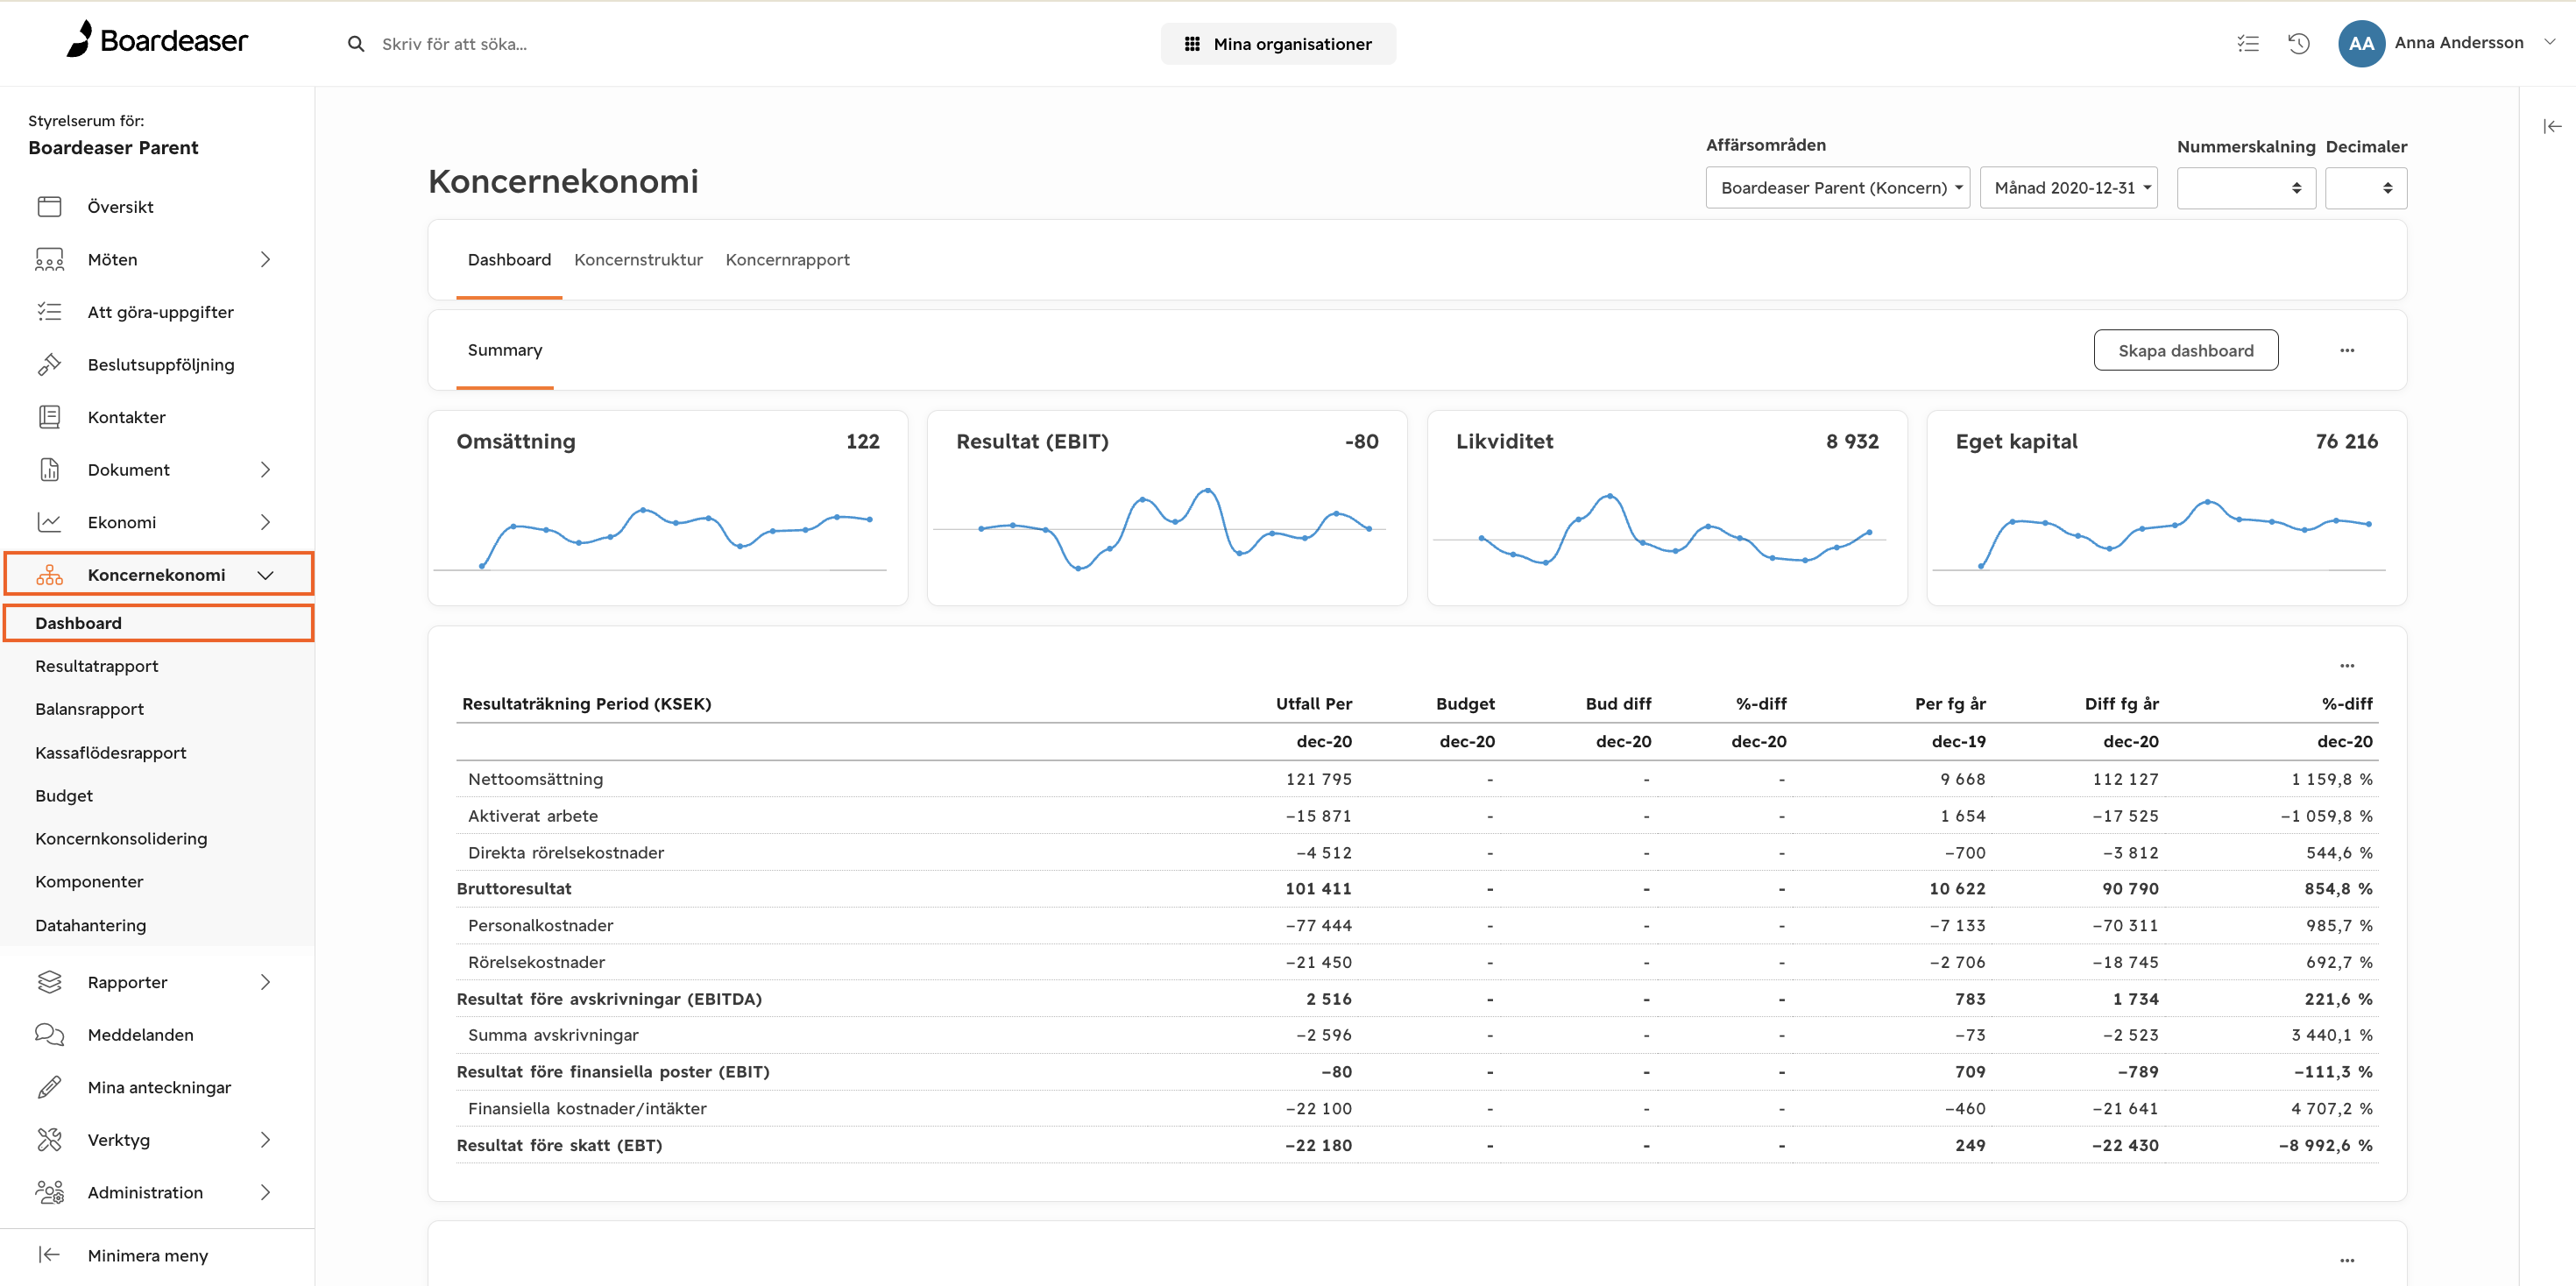Image resolution: width=2576 pixels, height=1286 pixels.
Task: Click the Skapa dashboard button
Action: [2185, 350]
